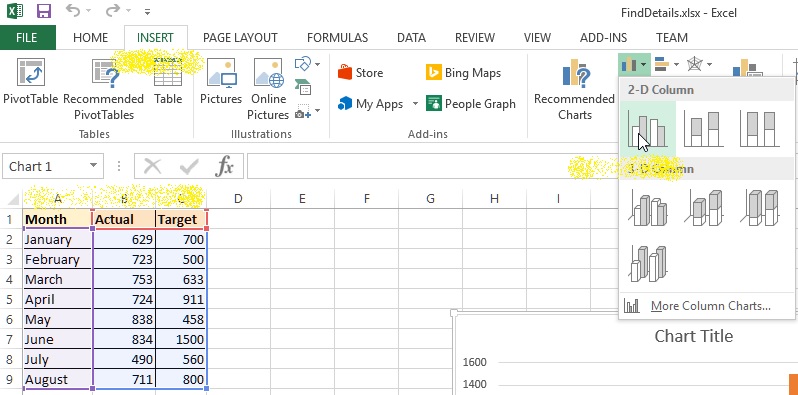Open the Radar chart icon
Screen dimensions: 798x395
695,64
